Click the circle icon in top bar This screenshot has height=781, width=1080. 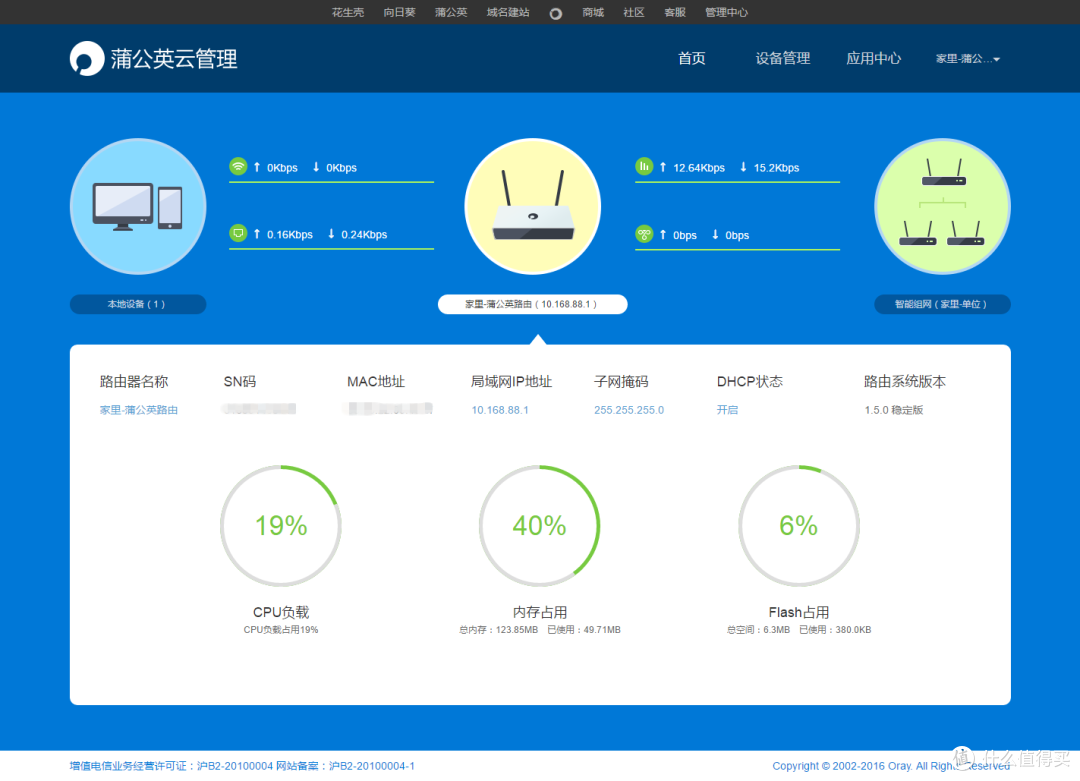coord(555,13)
